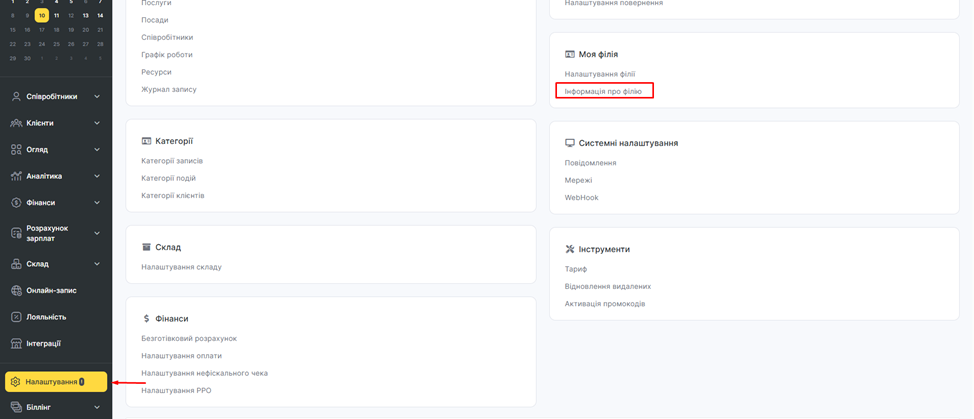
Task: Open Категорії клієнтів link
Action: [172, 196]
